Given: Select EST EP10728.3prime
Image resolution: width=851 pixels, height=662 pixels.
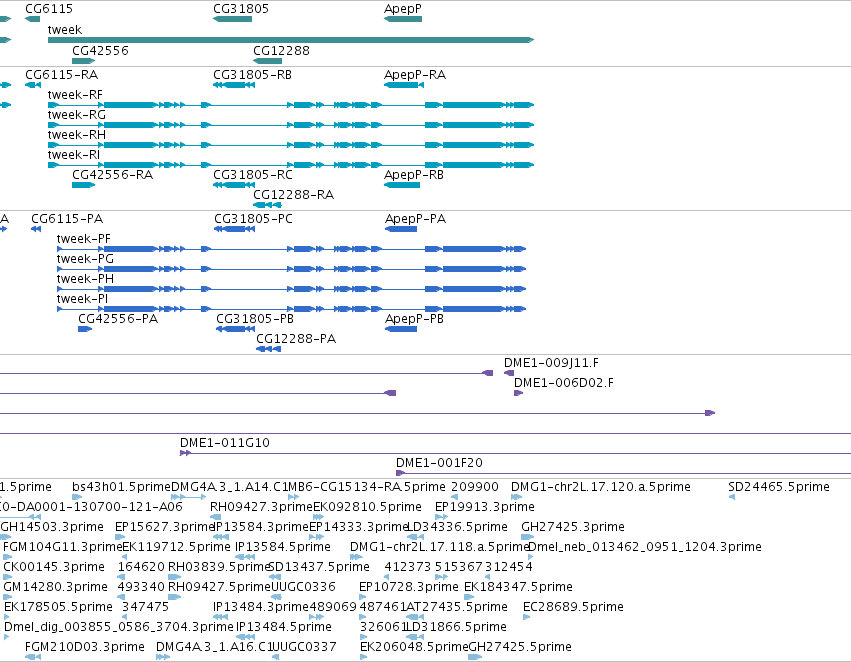Looking at the screenshot, I should click(363, 597).
